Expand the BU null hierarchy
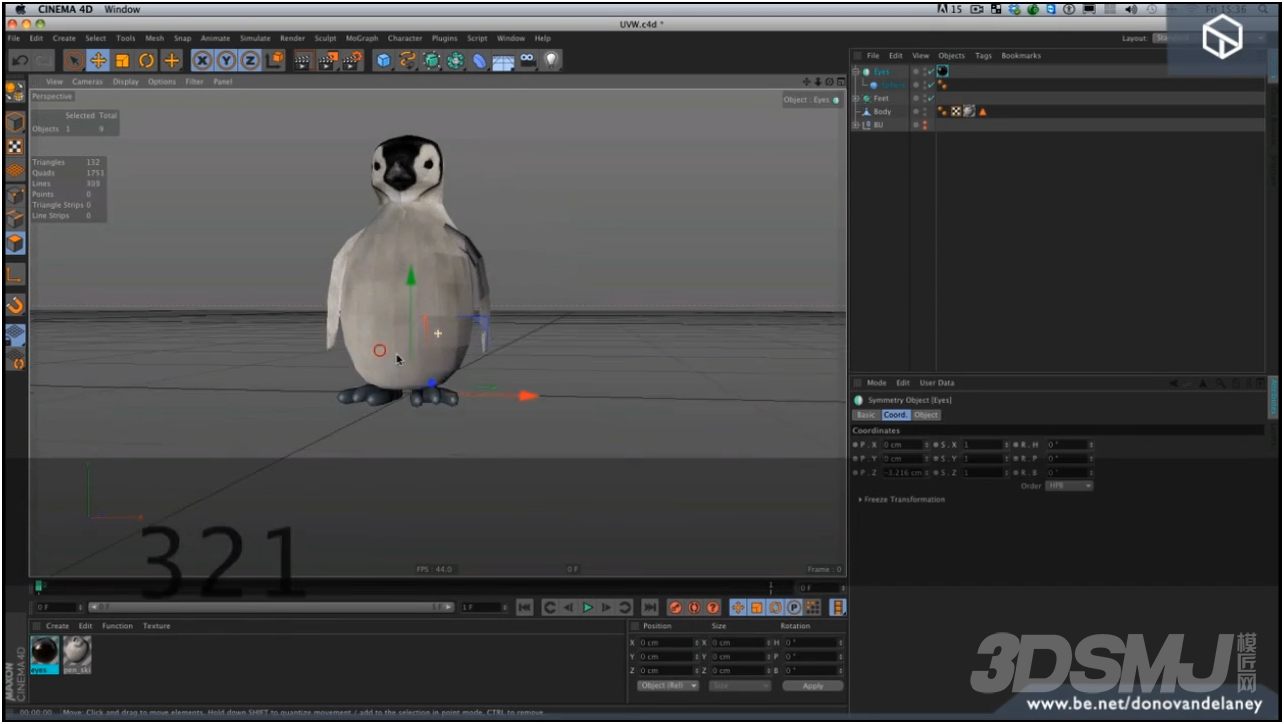The height and width of the screenshot is (724, 1284). [x=856, y=125]
